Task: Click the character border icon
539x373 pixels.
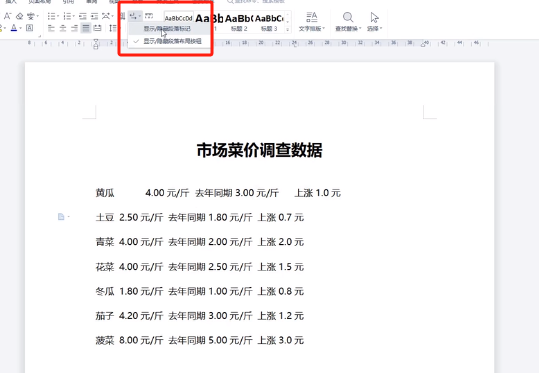Action: click(30, 28)
